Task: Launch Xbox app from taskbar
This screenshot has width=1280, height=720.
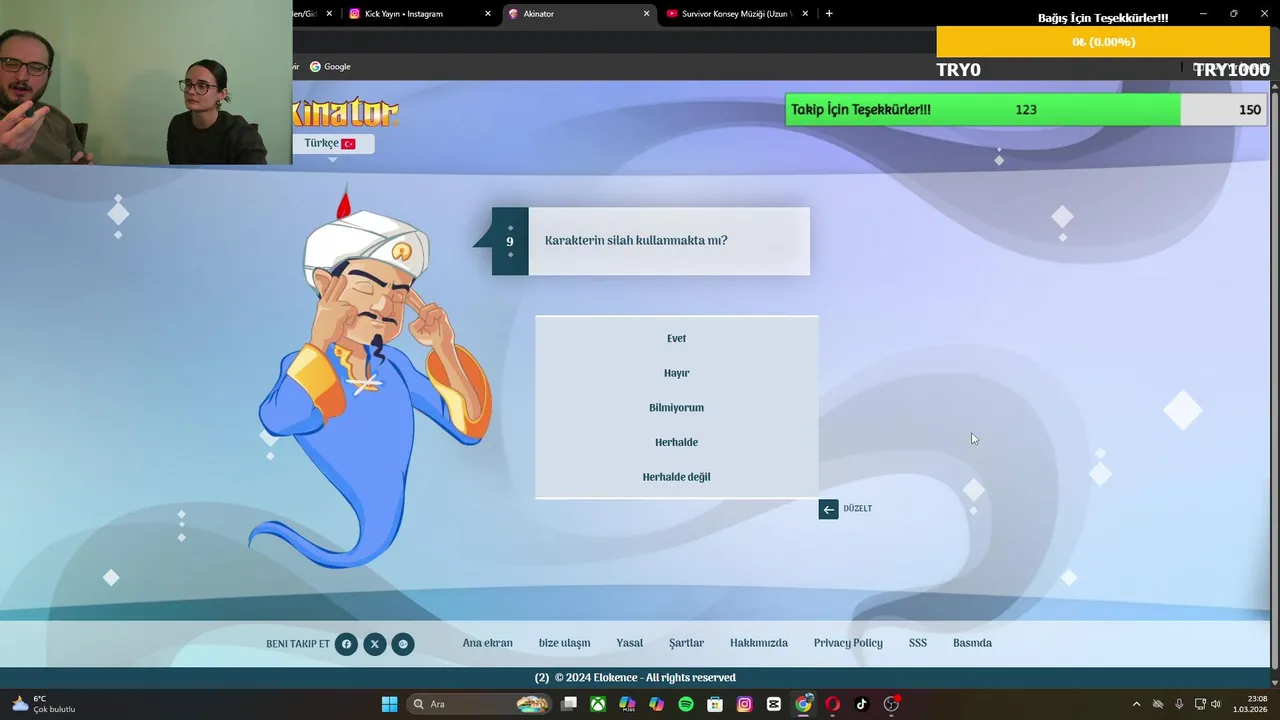Action: tap(598, 704)
